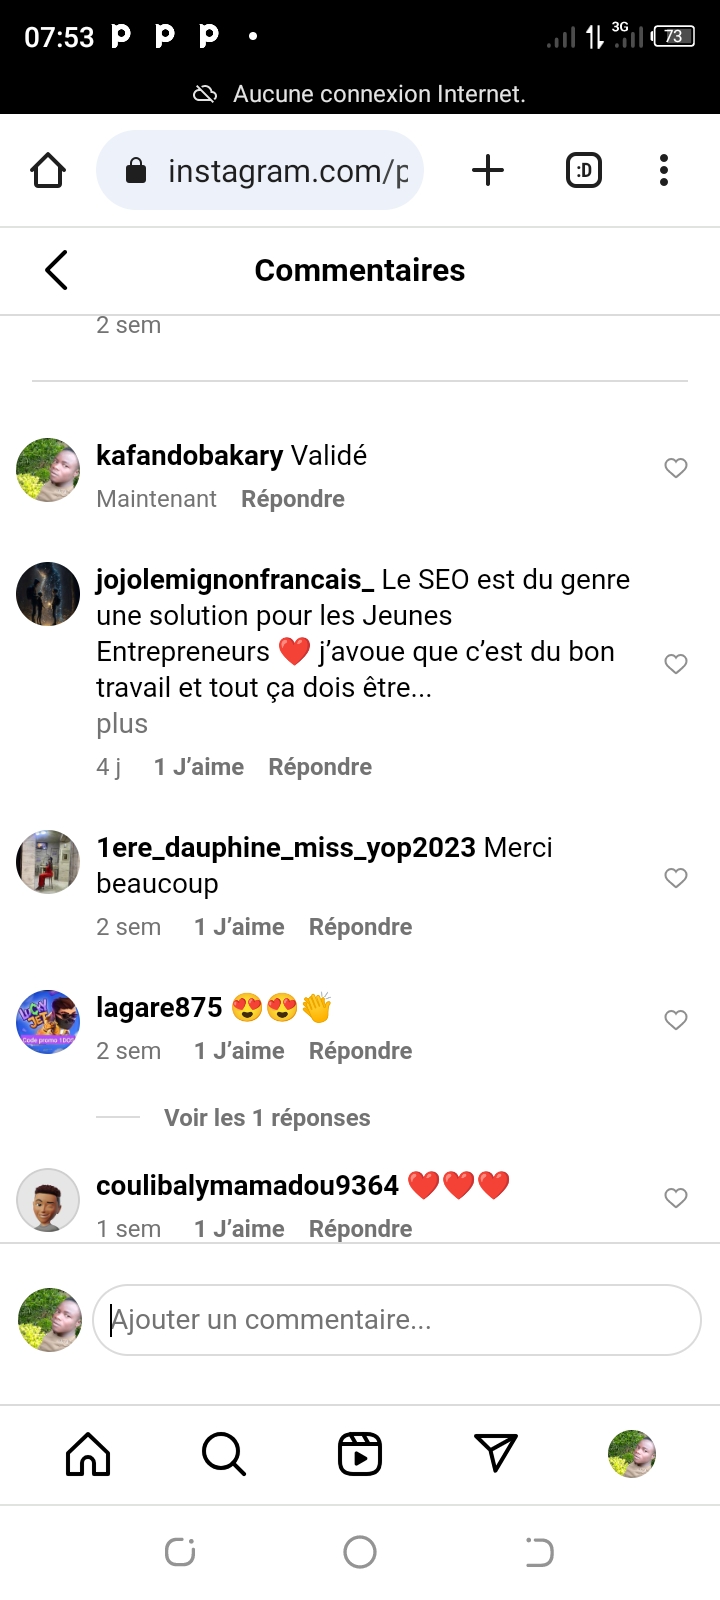
Task: Open the tab switcher button
Action: [584, 170]
